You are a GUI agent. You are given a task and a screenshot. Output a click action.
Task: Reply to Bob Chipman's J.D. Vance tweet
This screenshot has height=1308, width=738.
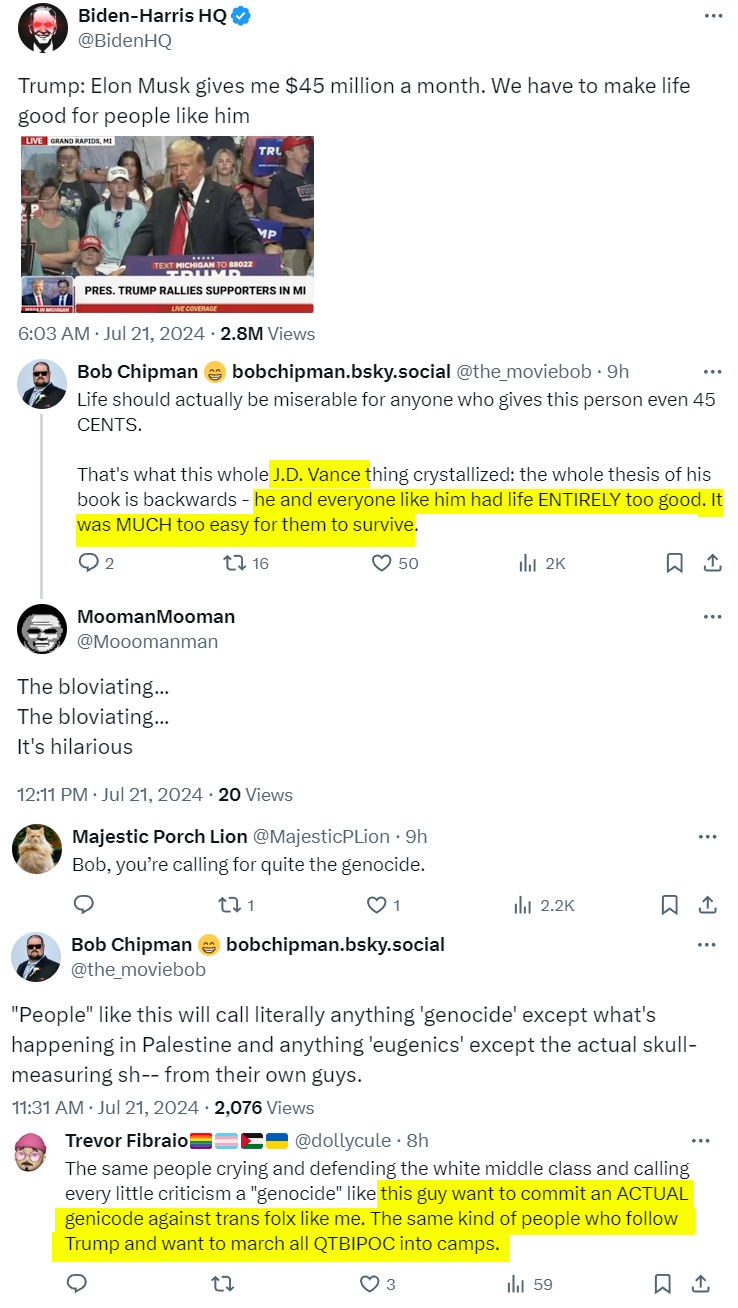point(88,563)
